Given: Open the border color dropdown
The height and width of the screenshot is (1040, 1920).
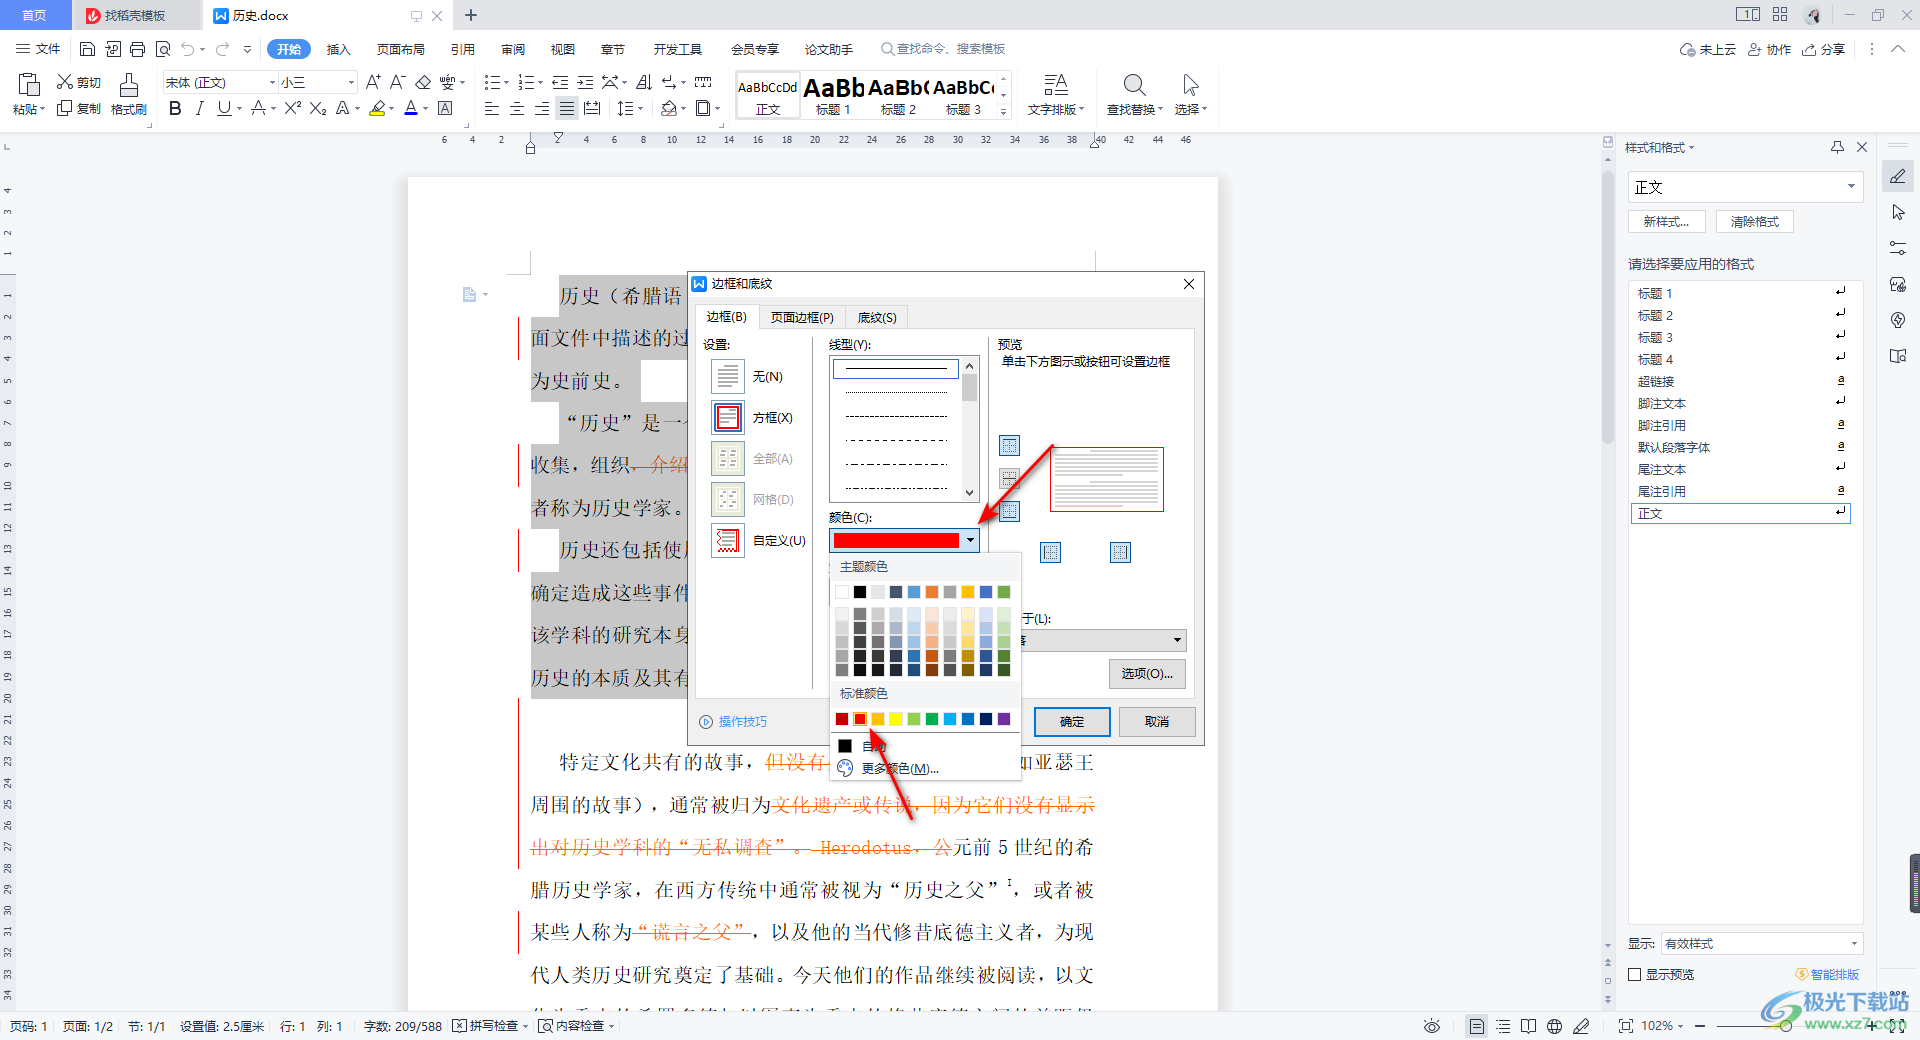Looking at the screenshot, I should click(970, 540).
